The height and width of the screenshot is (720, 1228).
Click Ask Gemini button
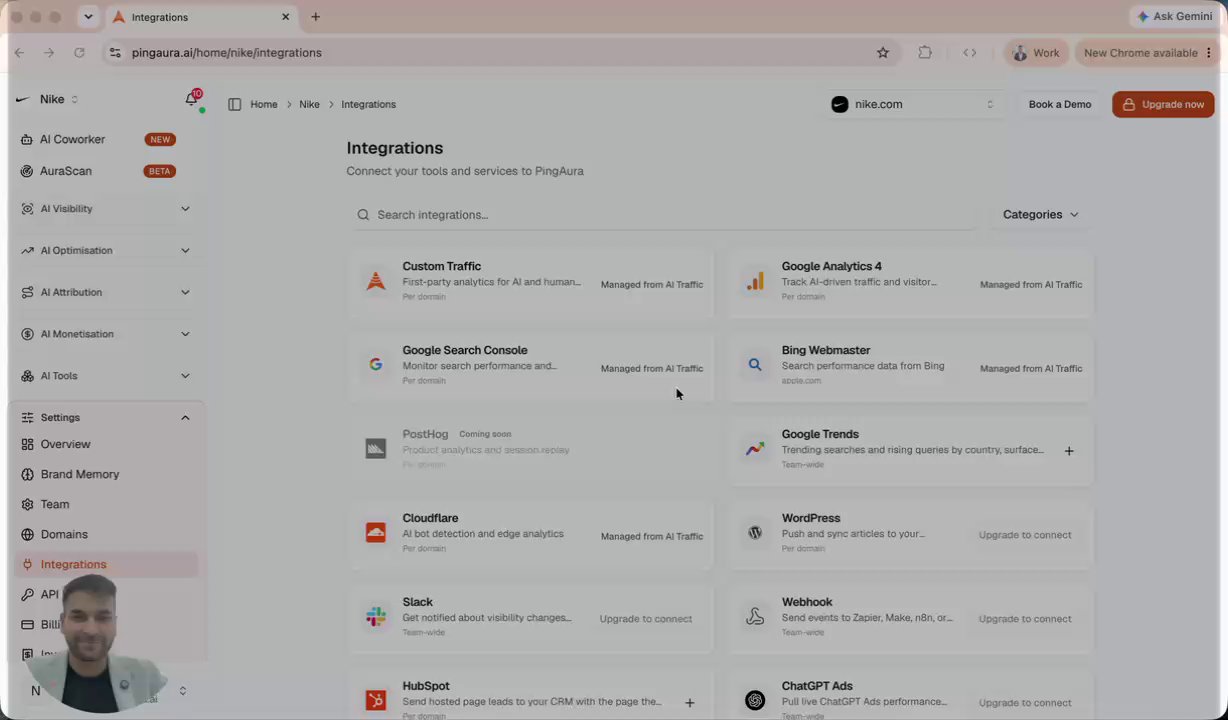(x=1175, y=17)
